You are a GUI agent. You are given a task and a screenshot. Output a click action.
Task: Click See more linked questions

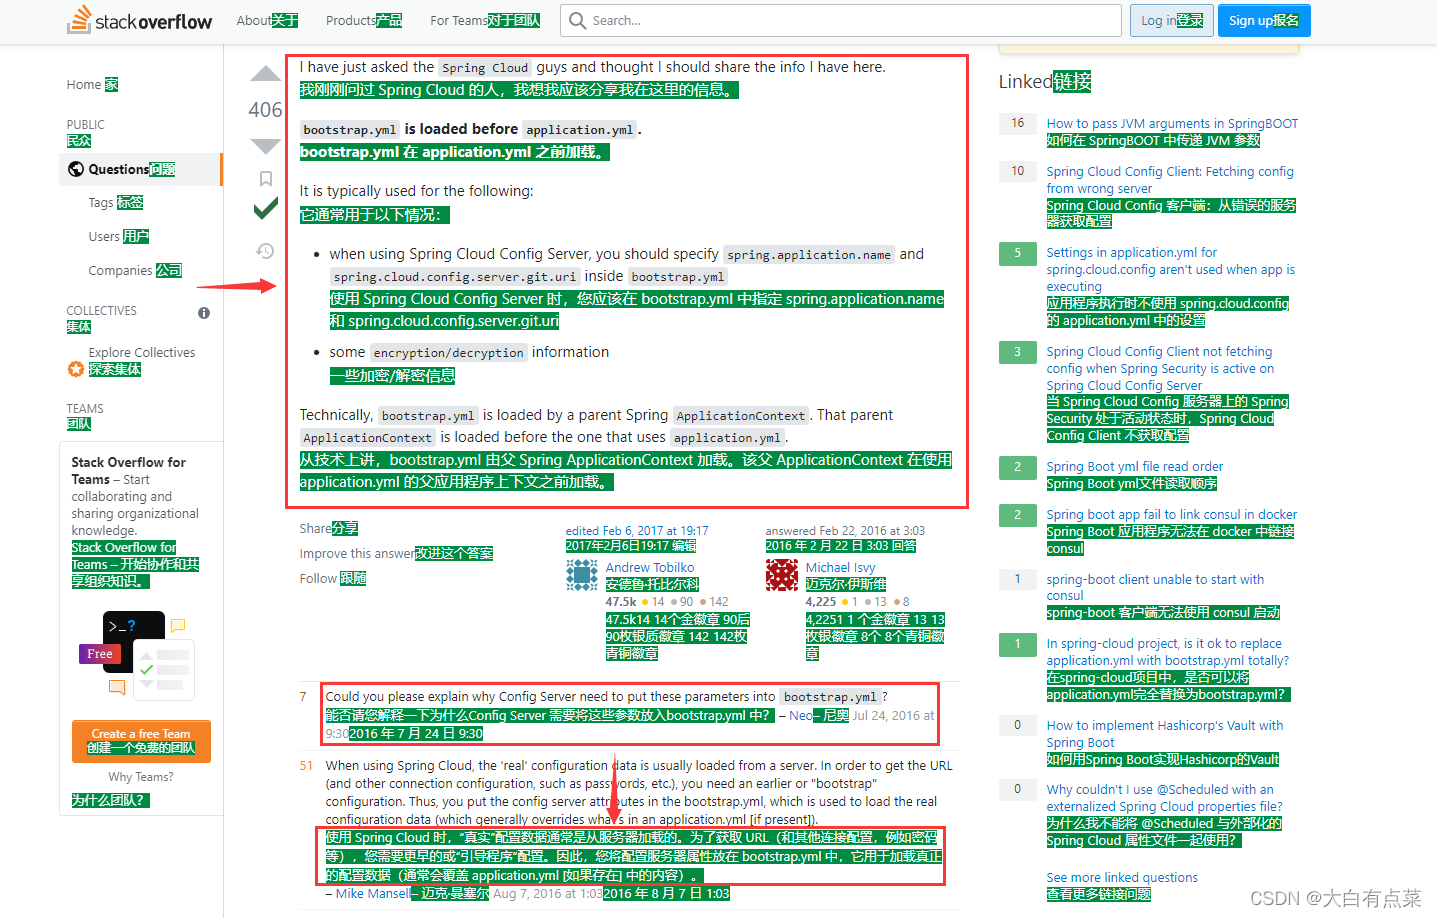pos(1122,878)
